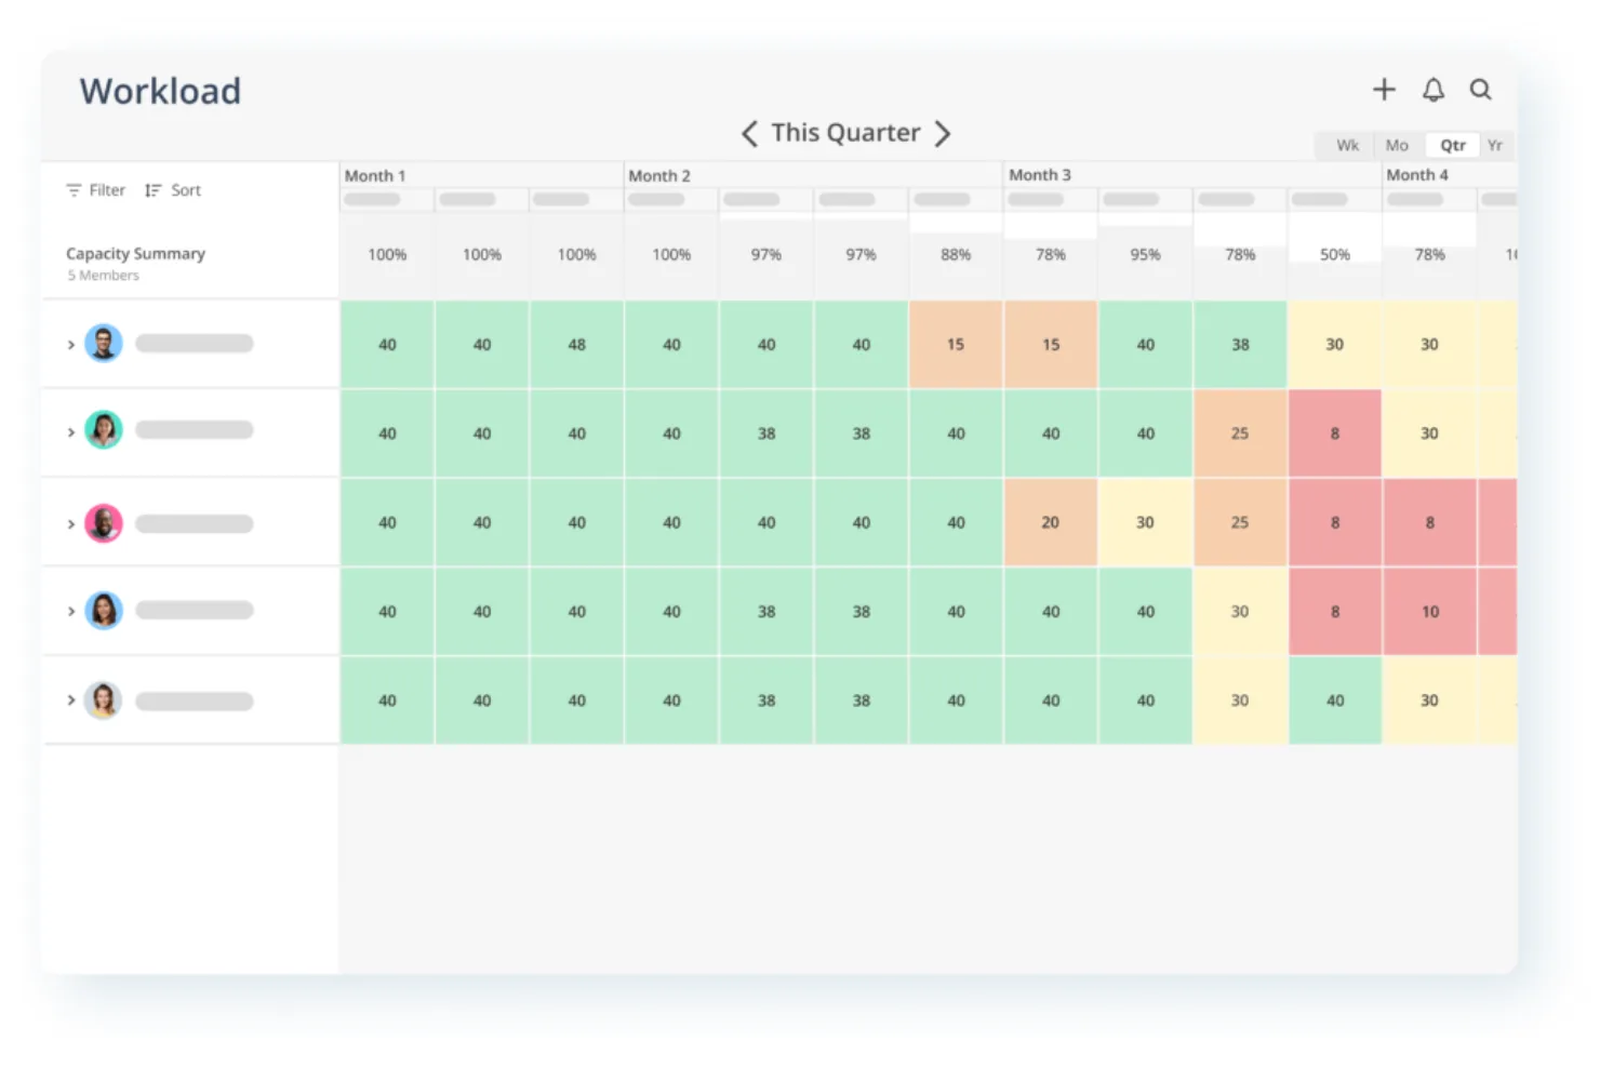Viewport: 1600px width, 1067px height.
Task: Select the red cell showing 8 hours
Action: [x=1335, y=433]
